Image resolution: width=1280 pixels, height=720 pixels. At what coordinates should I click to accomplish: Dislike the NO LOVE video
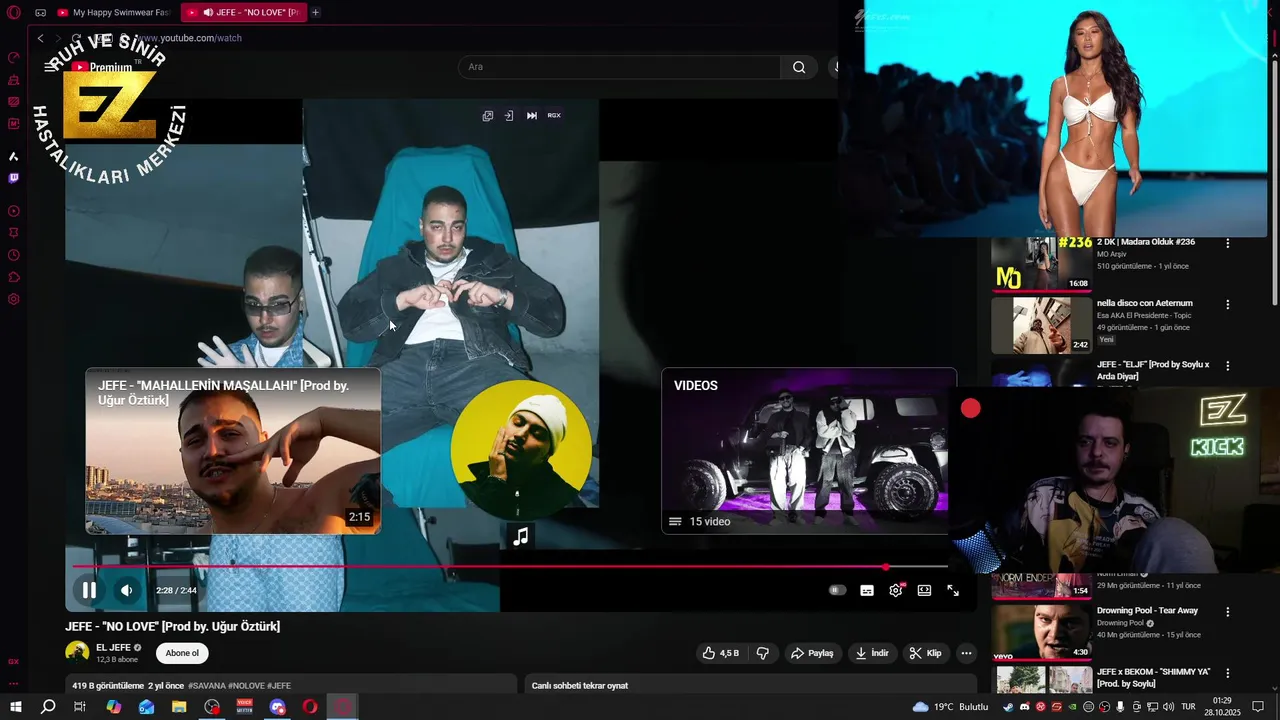(763, 653)
